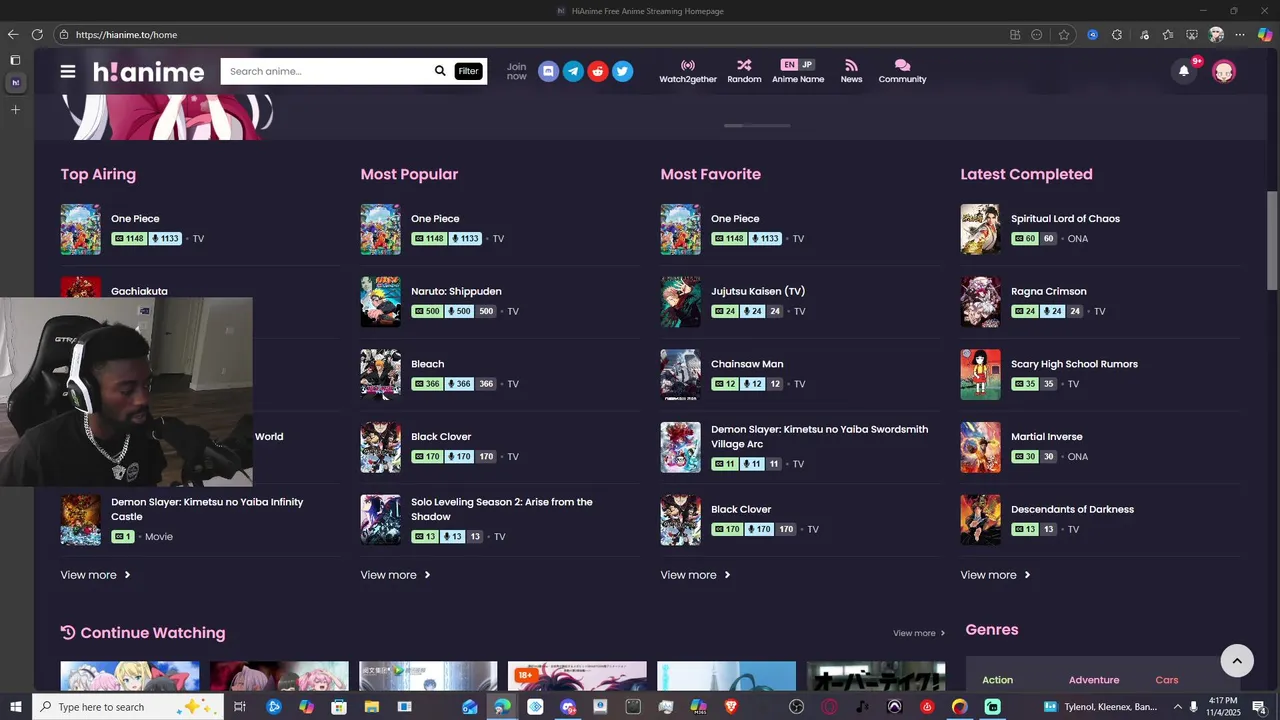
Task: Open the browser profile picture
Action: pyautogui.click(x=1216, y=34)
